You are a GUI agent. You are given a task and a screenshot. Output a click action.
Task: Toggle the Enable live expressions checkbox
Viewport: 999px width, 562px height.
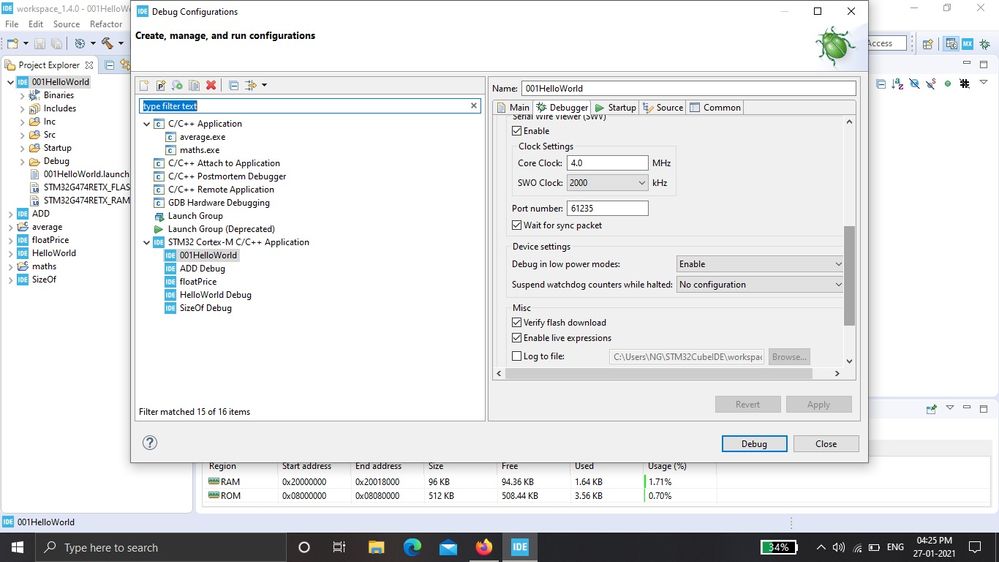pos(517,338)
